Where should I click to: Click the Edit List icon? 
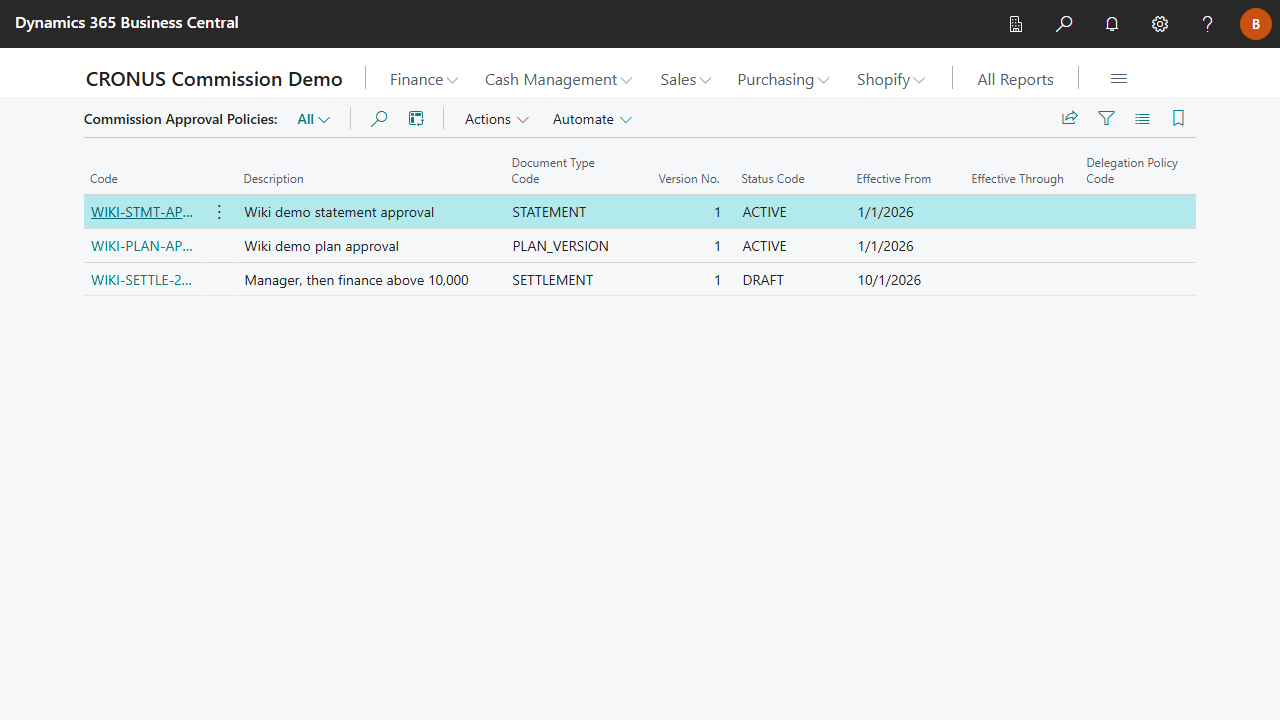417,119
